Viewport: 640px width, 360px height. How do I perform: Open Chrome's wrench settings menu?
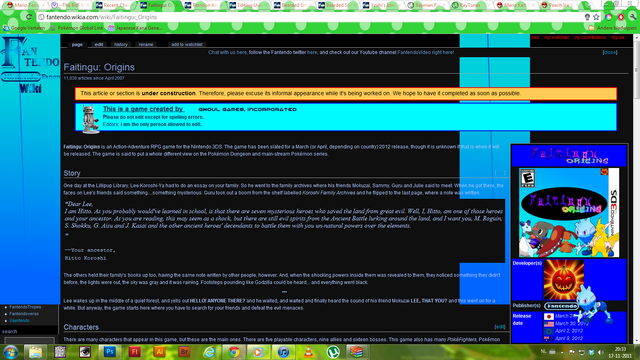pyautogui.click(x=633, y=17)
